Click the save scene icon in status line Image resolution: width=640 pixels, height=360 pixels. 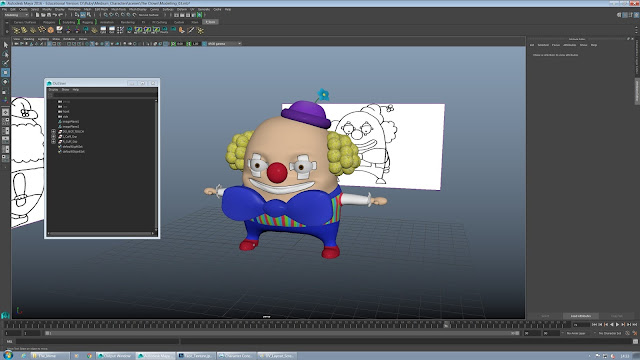(49, 15)
